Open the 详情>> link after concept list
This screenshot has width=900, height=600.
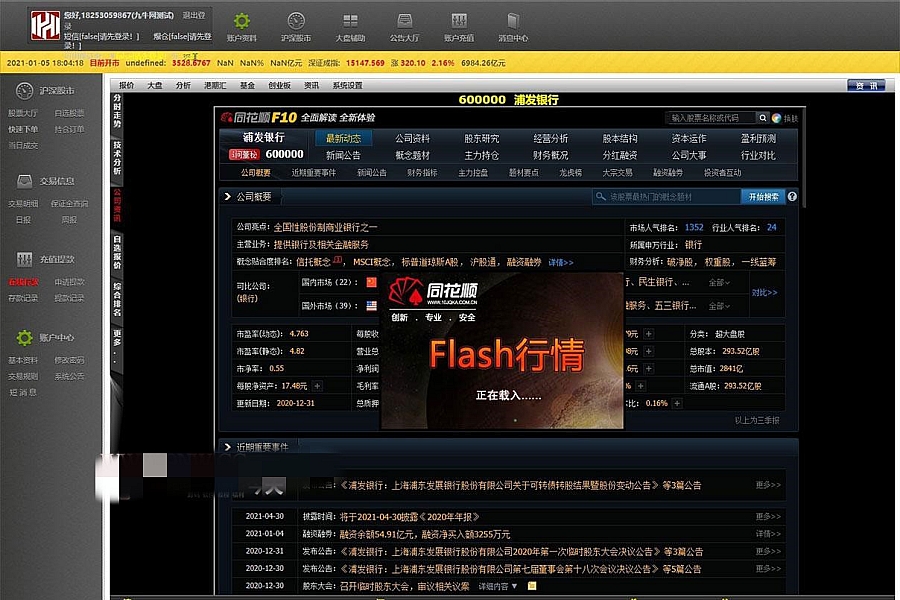(x=560, y=262)
